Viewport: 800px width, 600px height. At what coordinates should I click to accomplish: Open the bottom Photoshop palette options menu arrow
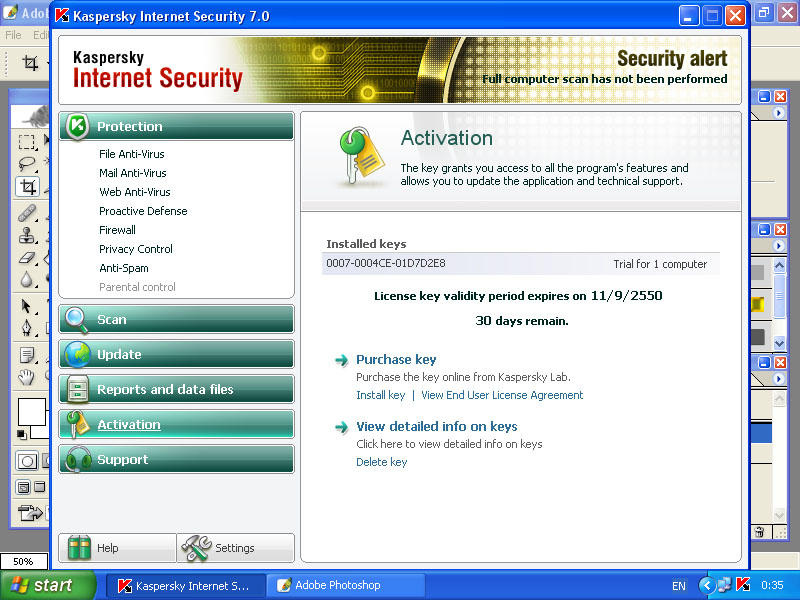click(x=779, y=379)
